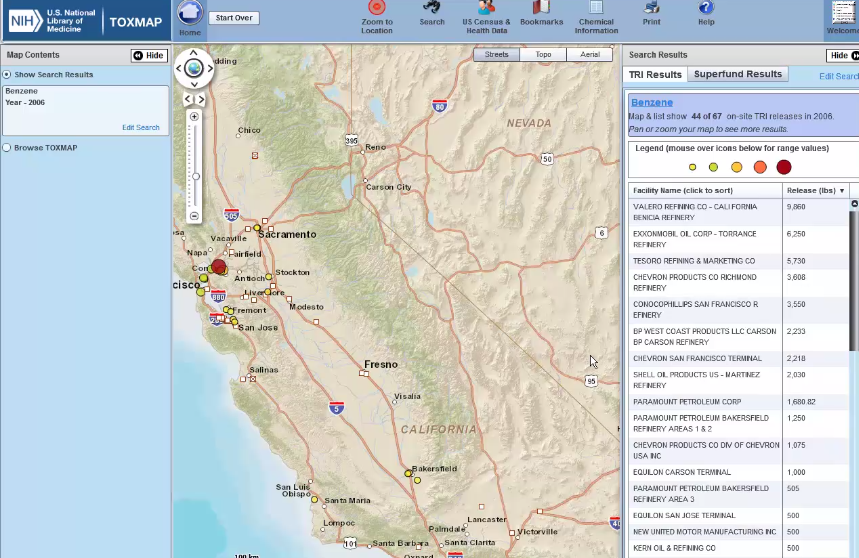Select New United Motor Manufacturing row
The image size is (859, 558).
pyautogui.click(x=738, y=532)
